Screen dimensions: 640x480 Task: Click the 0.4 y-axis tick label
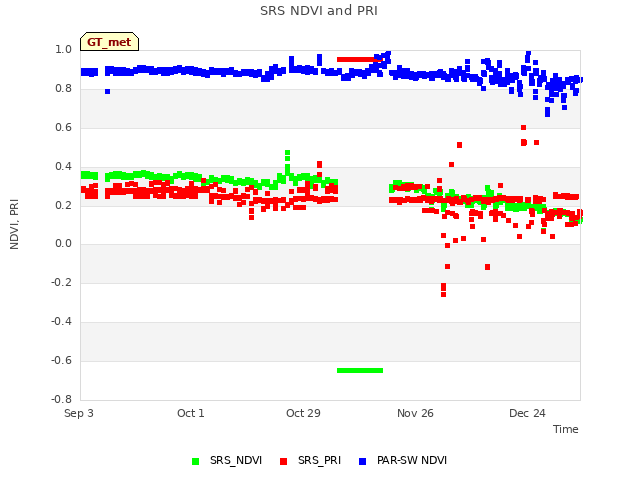(63, 166)
